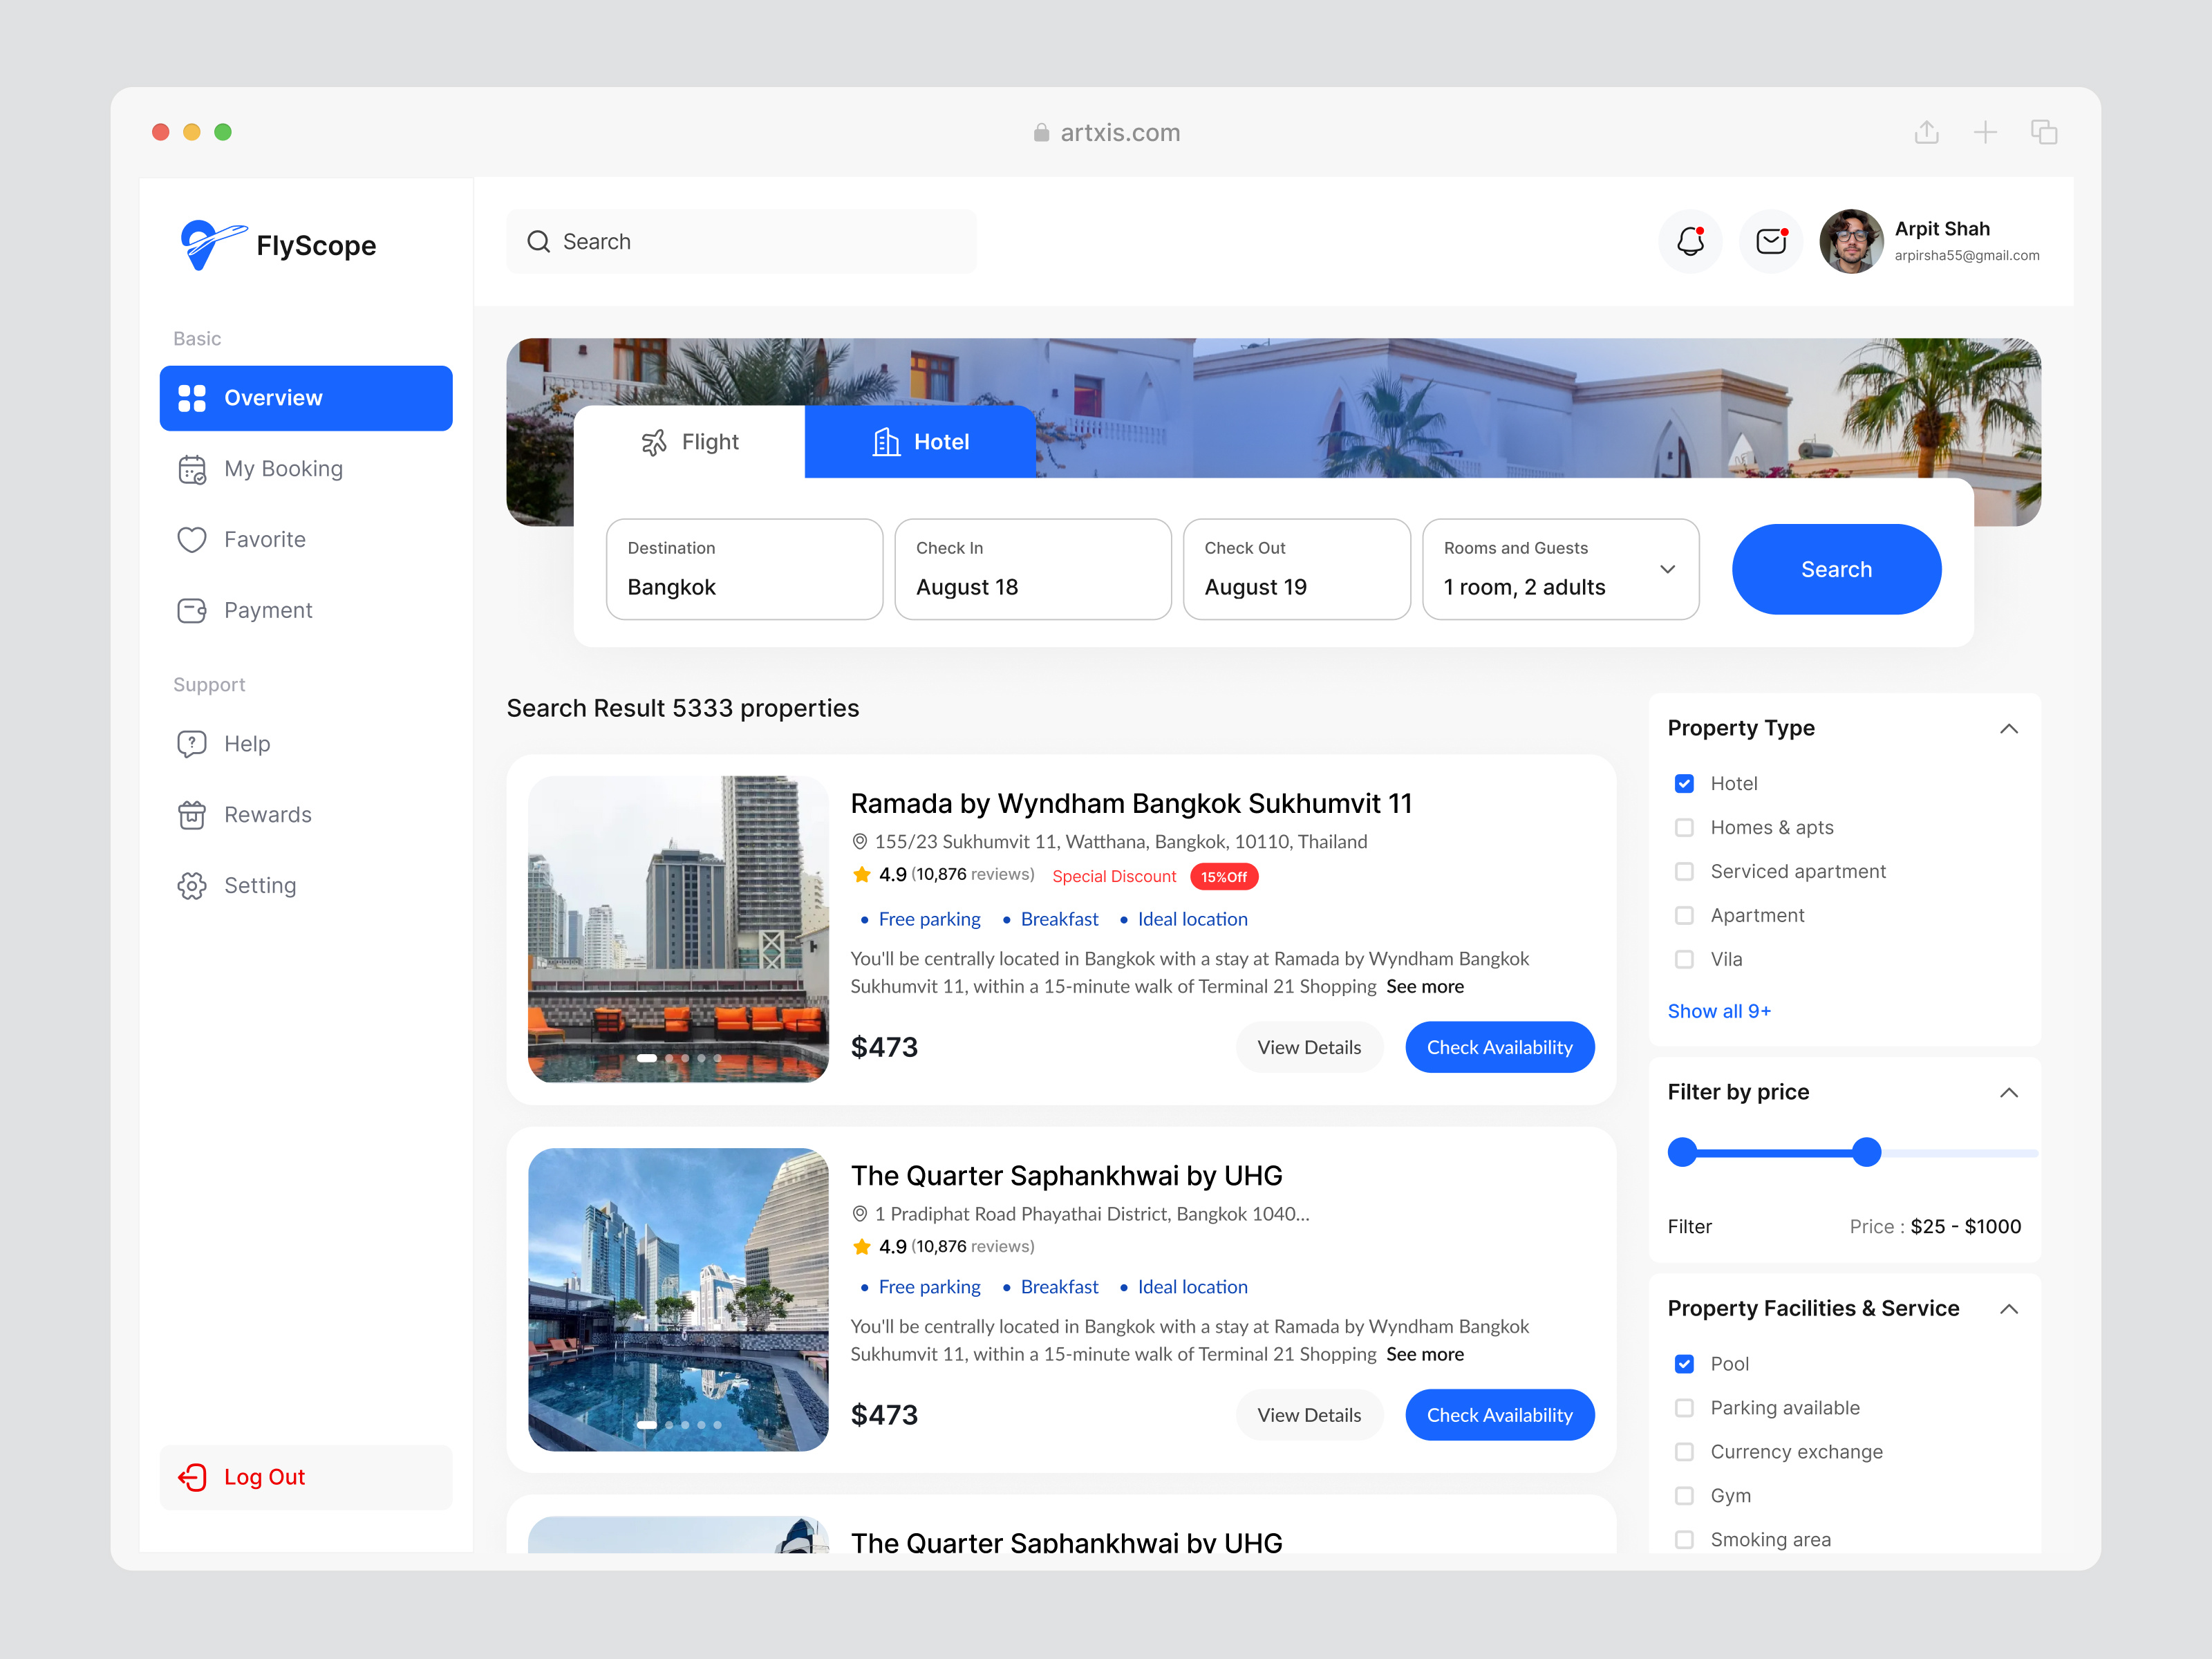2212x1659 pixels.
Task: Uncheck the Hotel property type checkbox
Action: coord(1684,784)
